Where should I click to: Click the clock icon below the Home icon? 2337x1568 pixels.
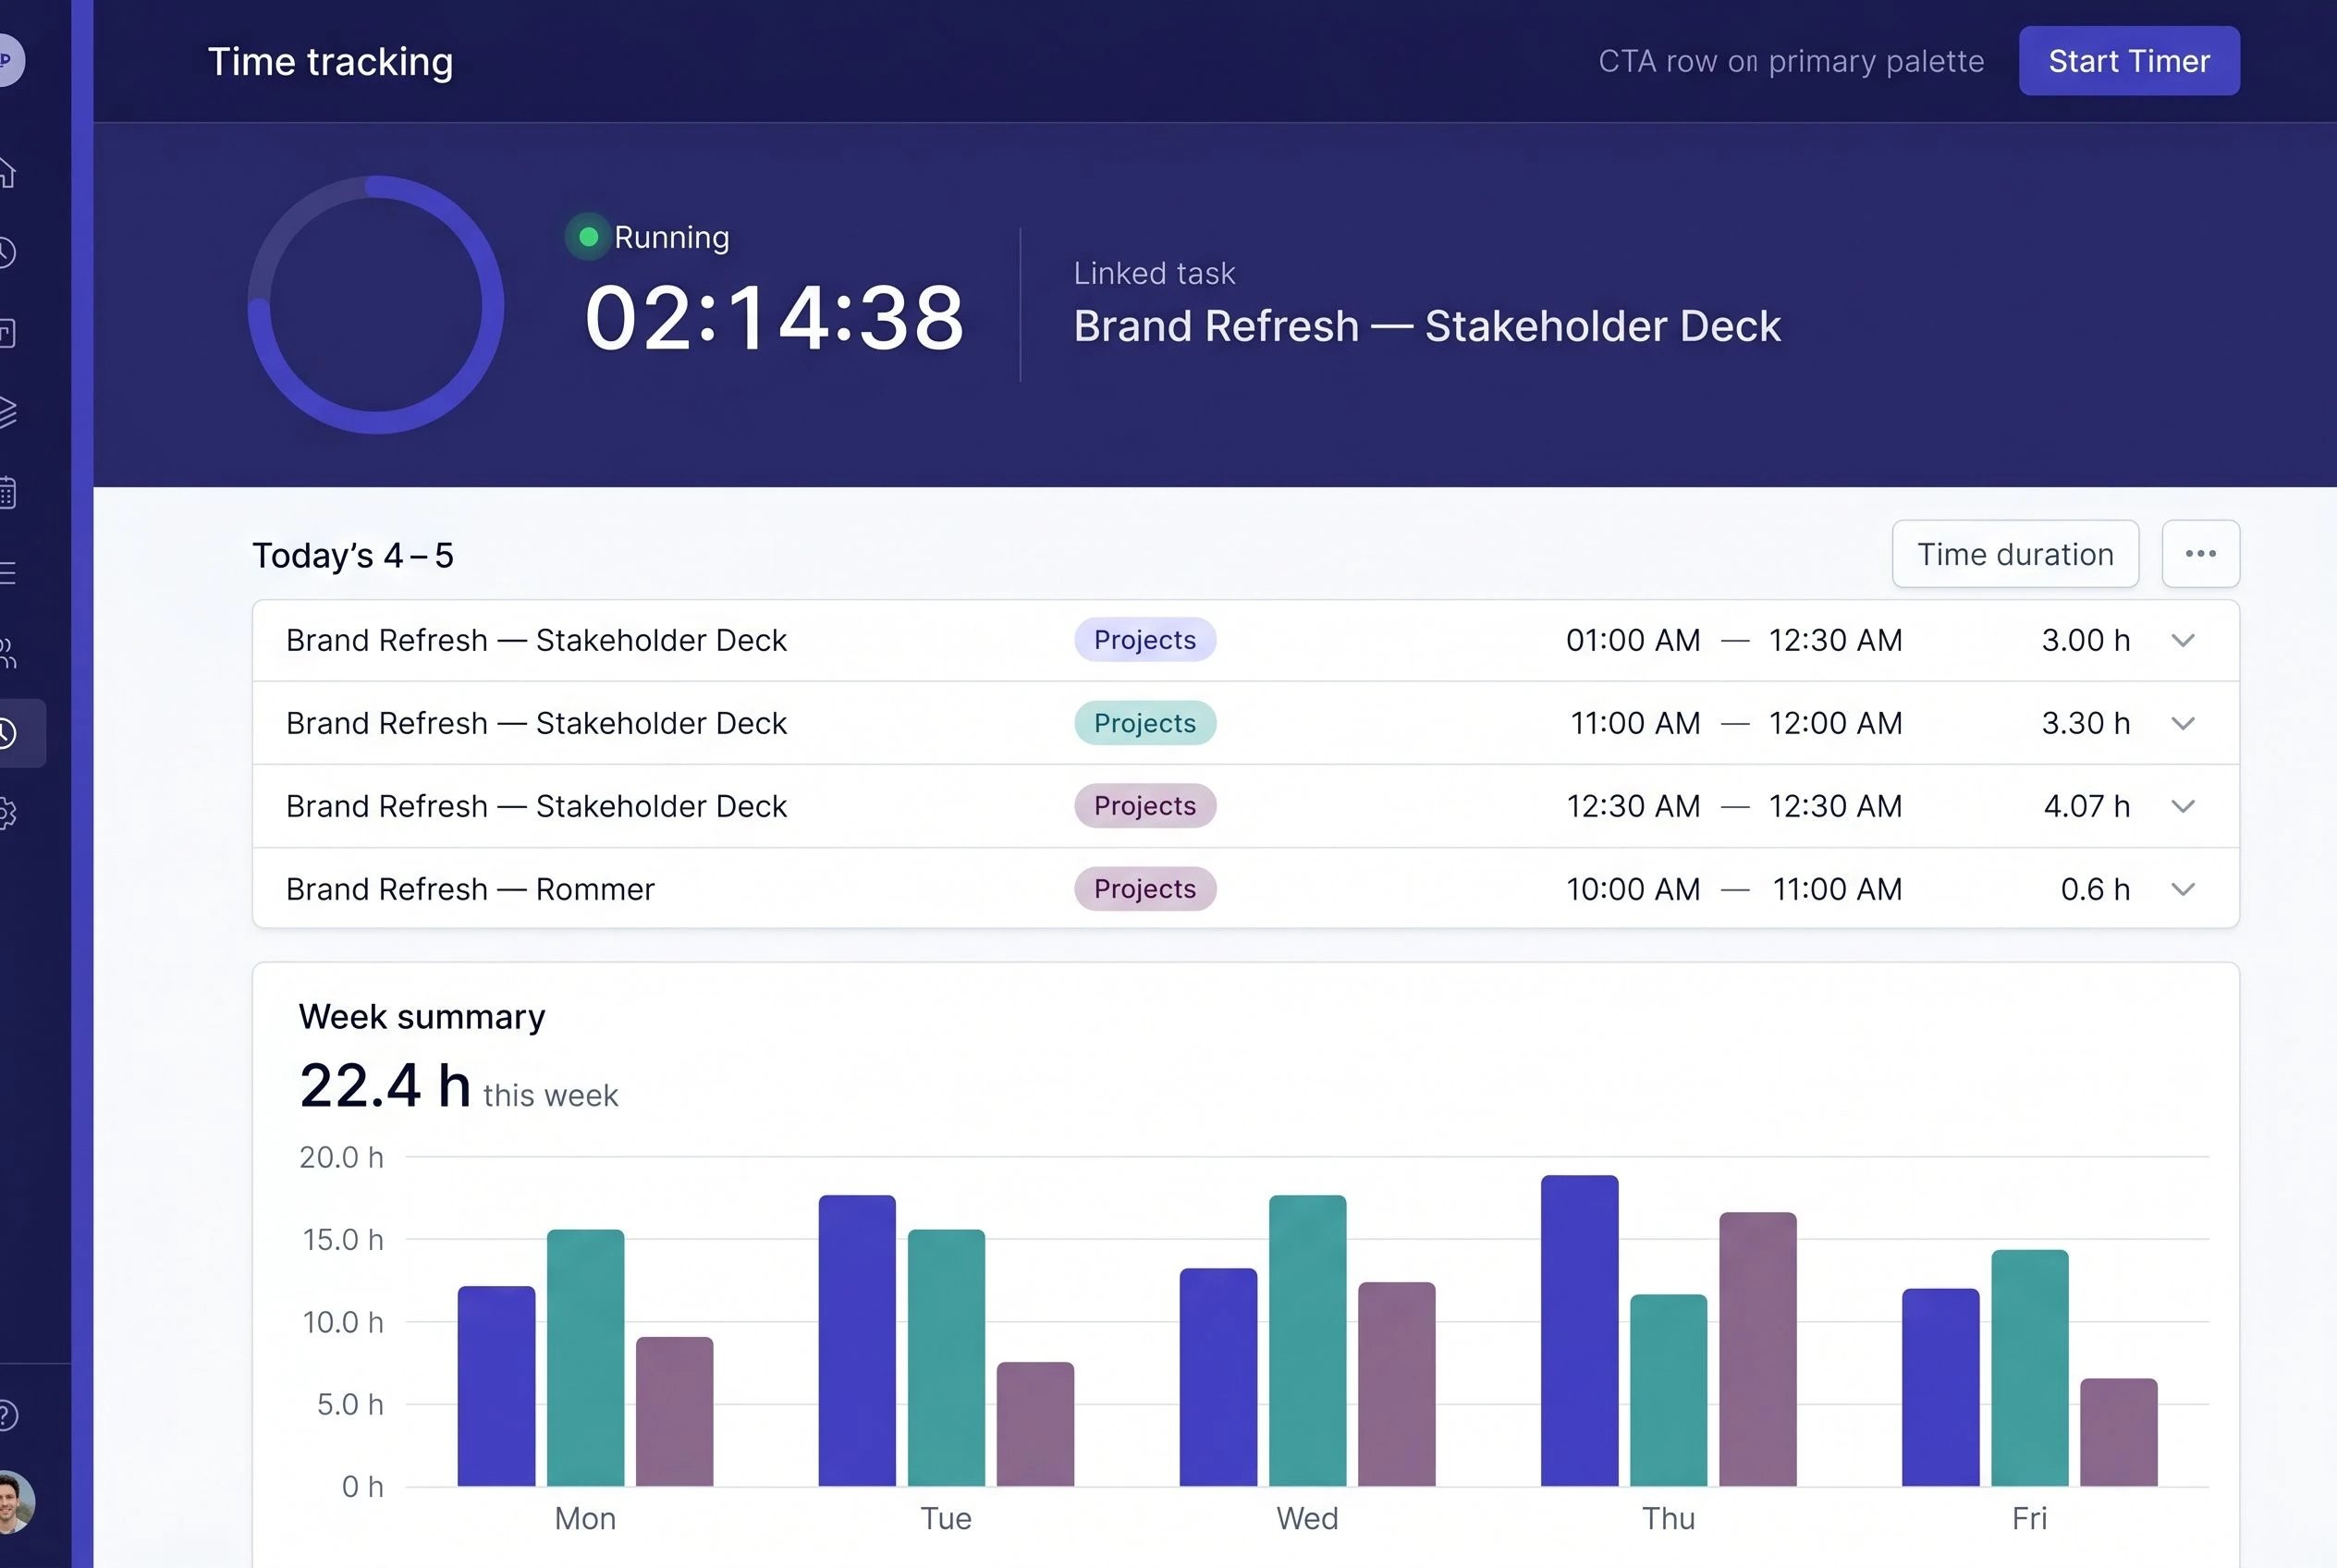click(x=6, y=252)
